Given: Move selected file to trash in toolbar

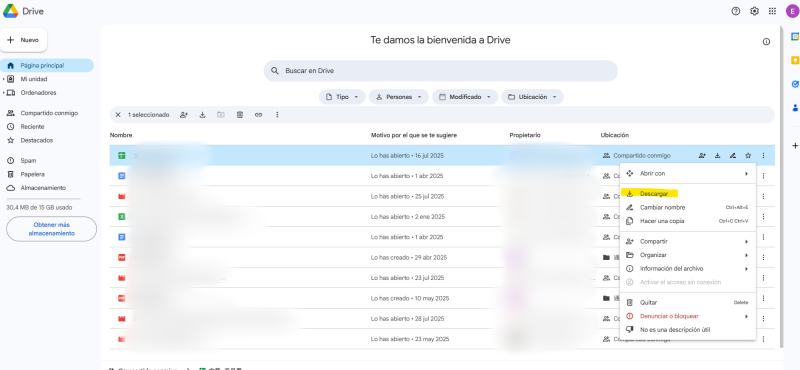Looking at the screenshot, I should 240,115.
